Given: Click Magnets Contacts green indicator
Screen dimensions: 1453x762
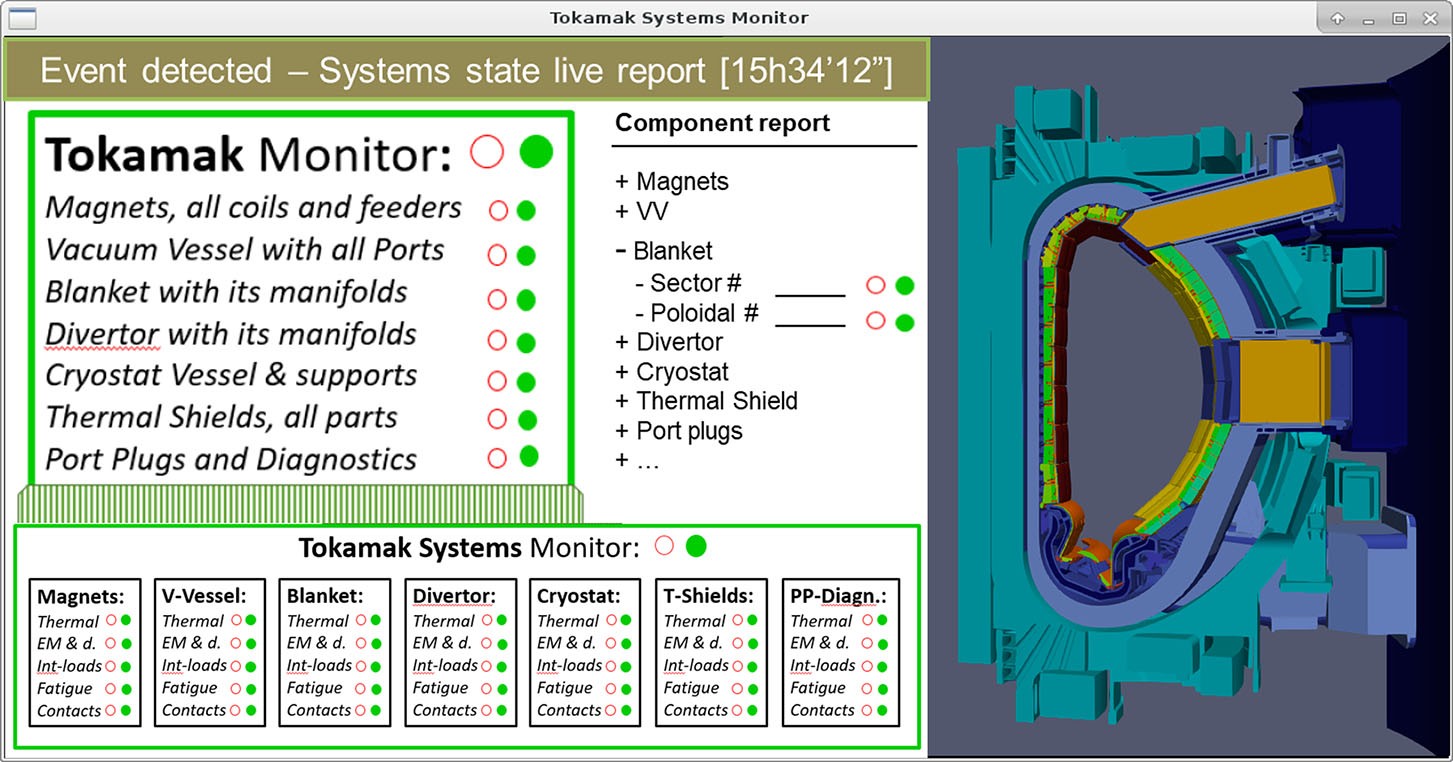Looking at the screenshot, I should pyautogui.click(x=126, y=710).
